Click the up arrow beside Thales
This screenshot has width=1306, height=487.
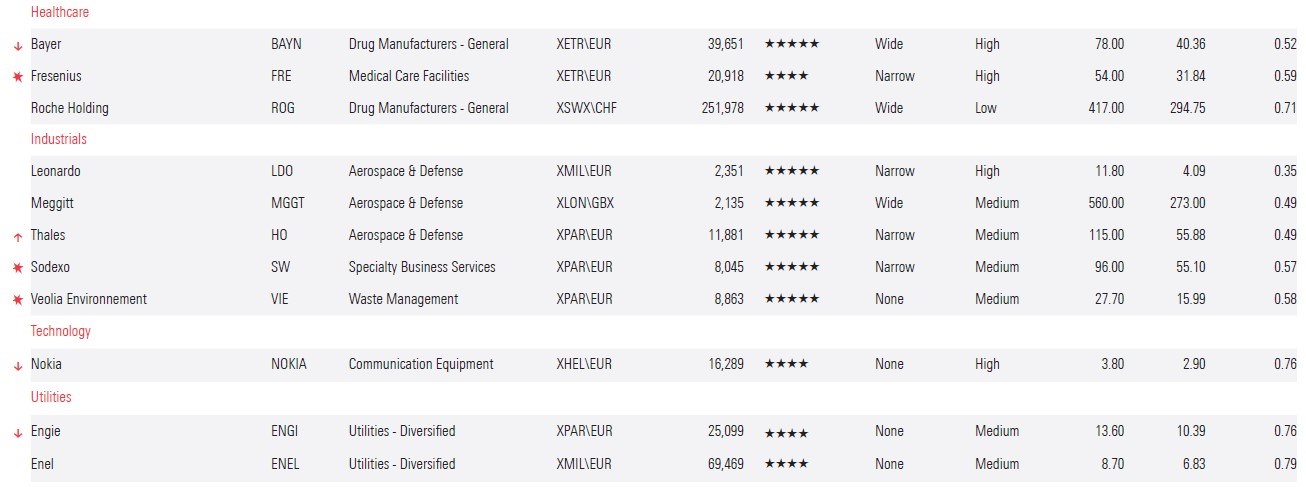click(x=17, y=237)
